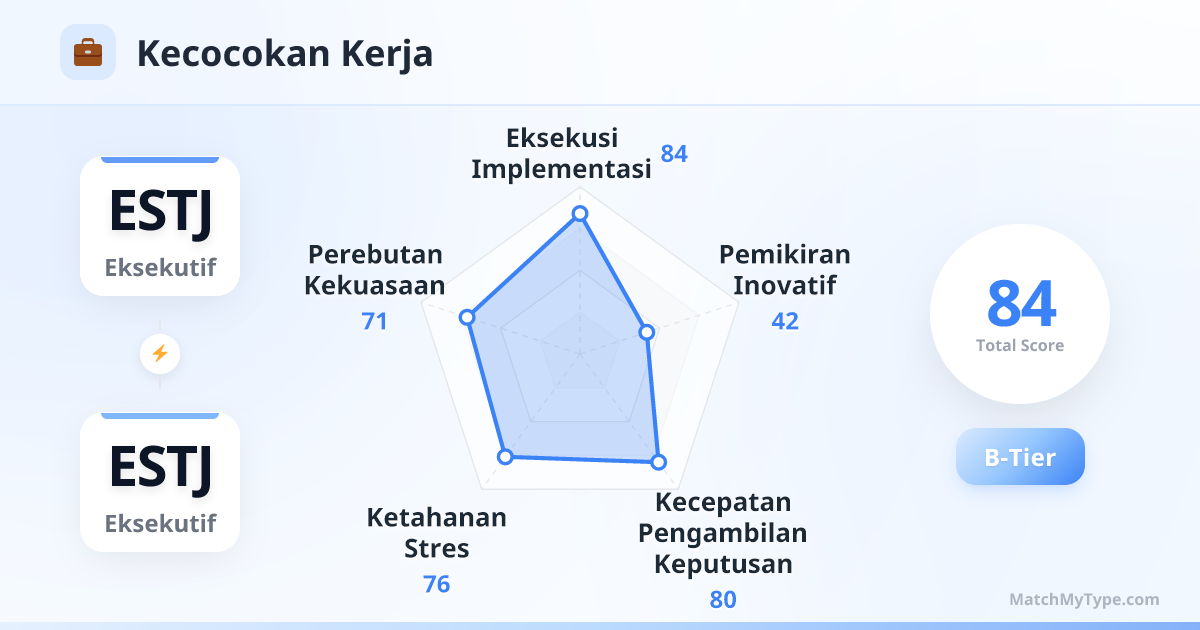The height and width of the screenshot is (630, 1200).
Task: Click the Ketahanan Stres label
Action: pos(437,533)
